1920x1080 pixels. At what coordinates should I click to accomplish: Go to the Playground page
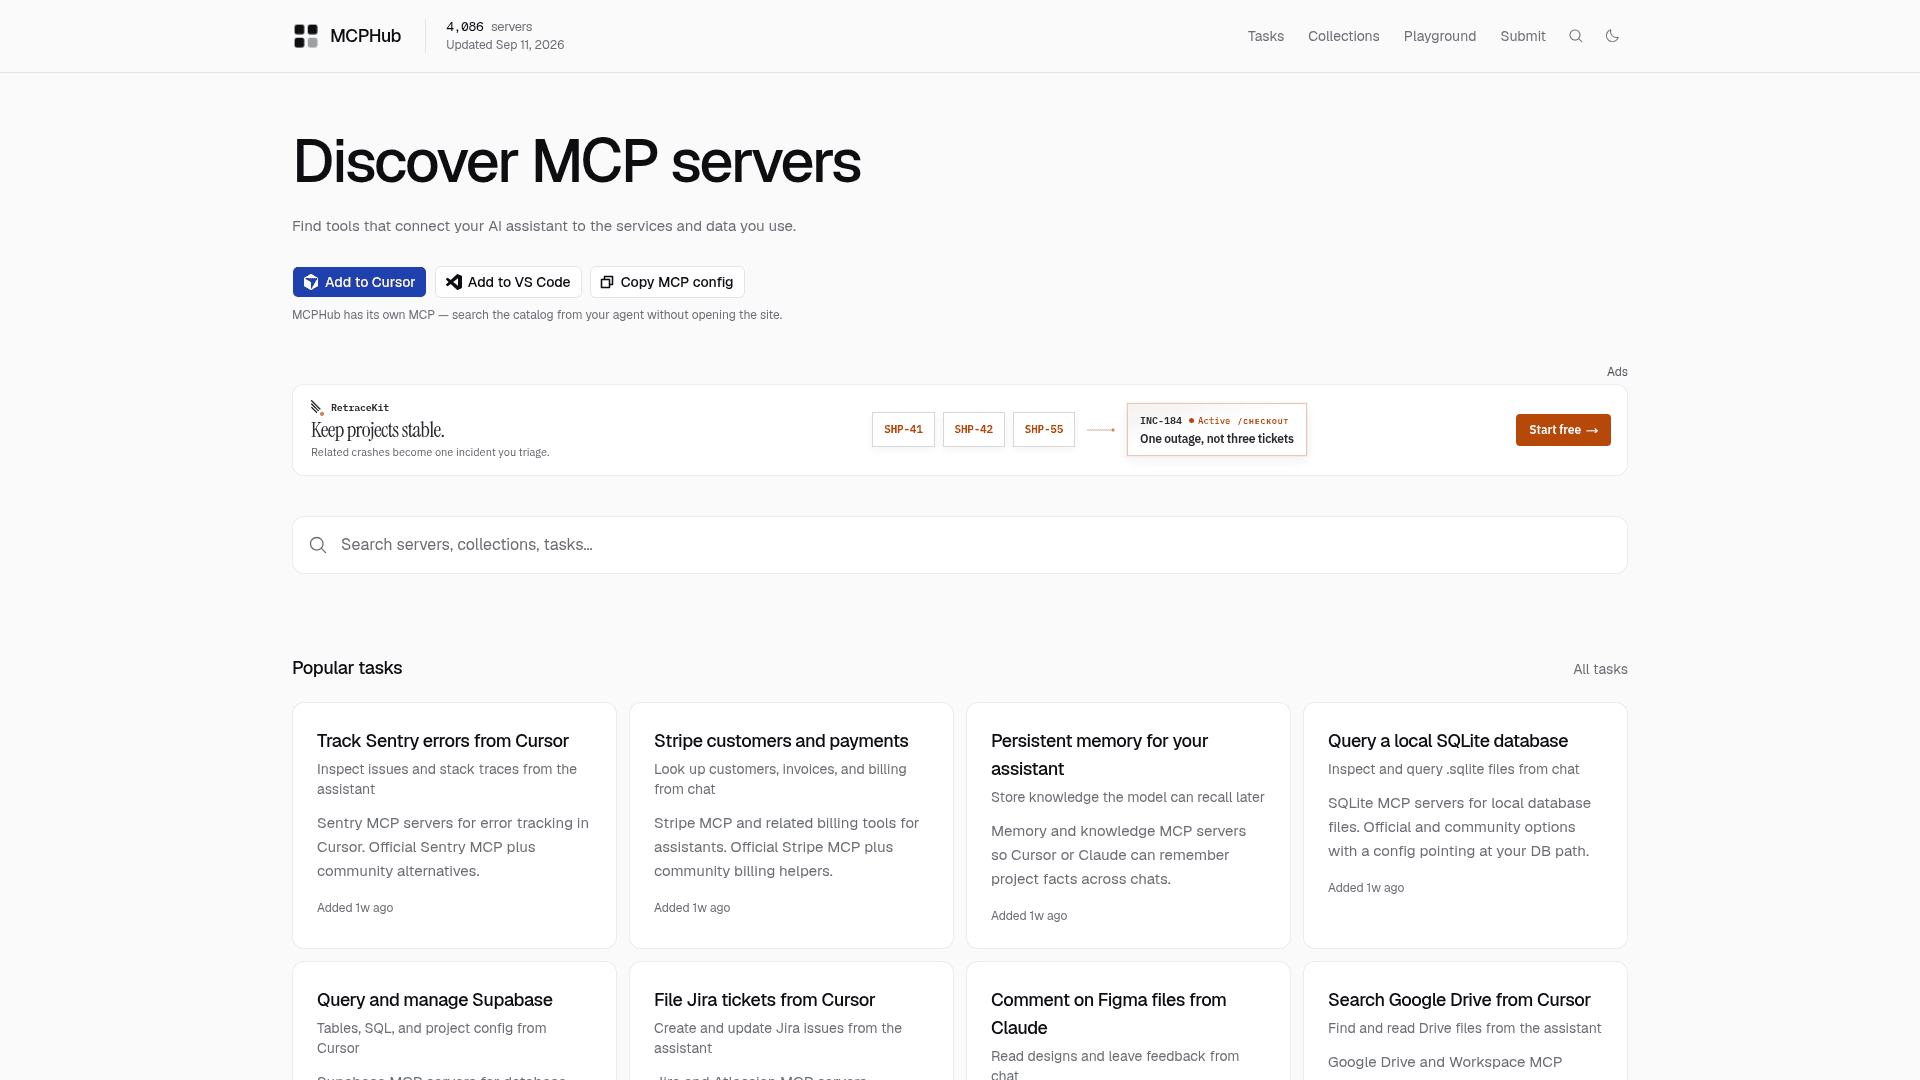[1439, 36]
